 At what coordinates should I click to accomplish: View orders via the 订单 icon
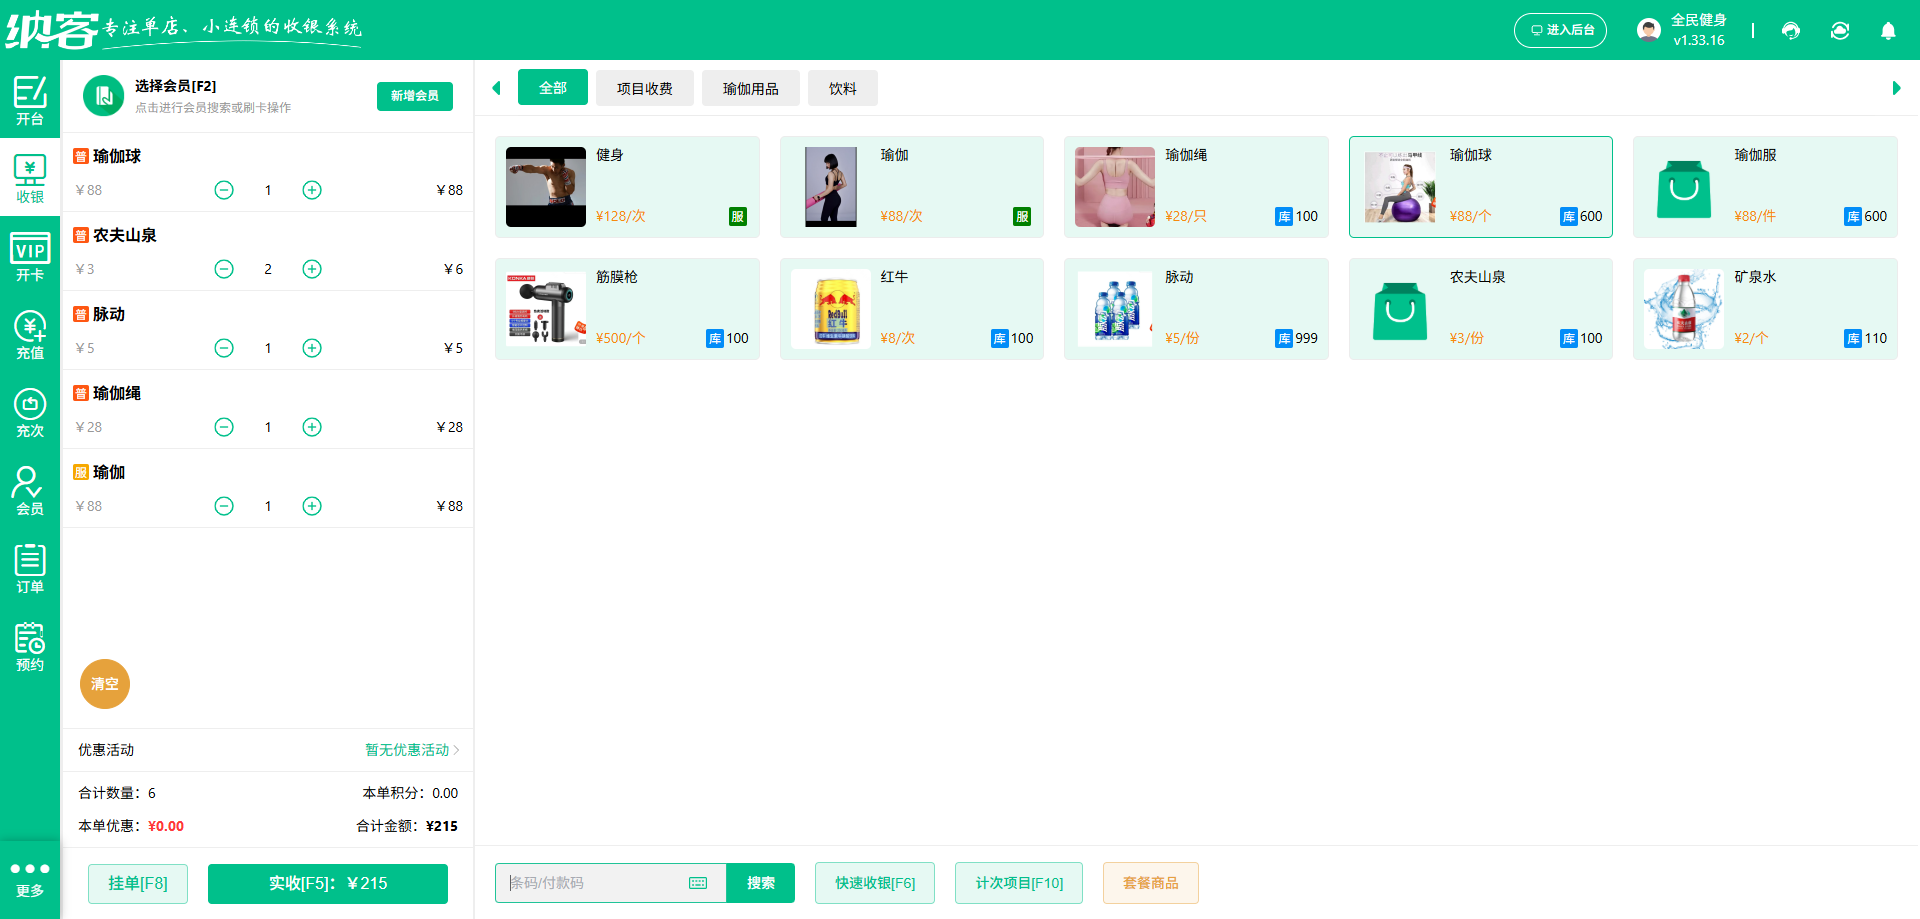[30, 568]
